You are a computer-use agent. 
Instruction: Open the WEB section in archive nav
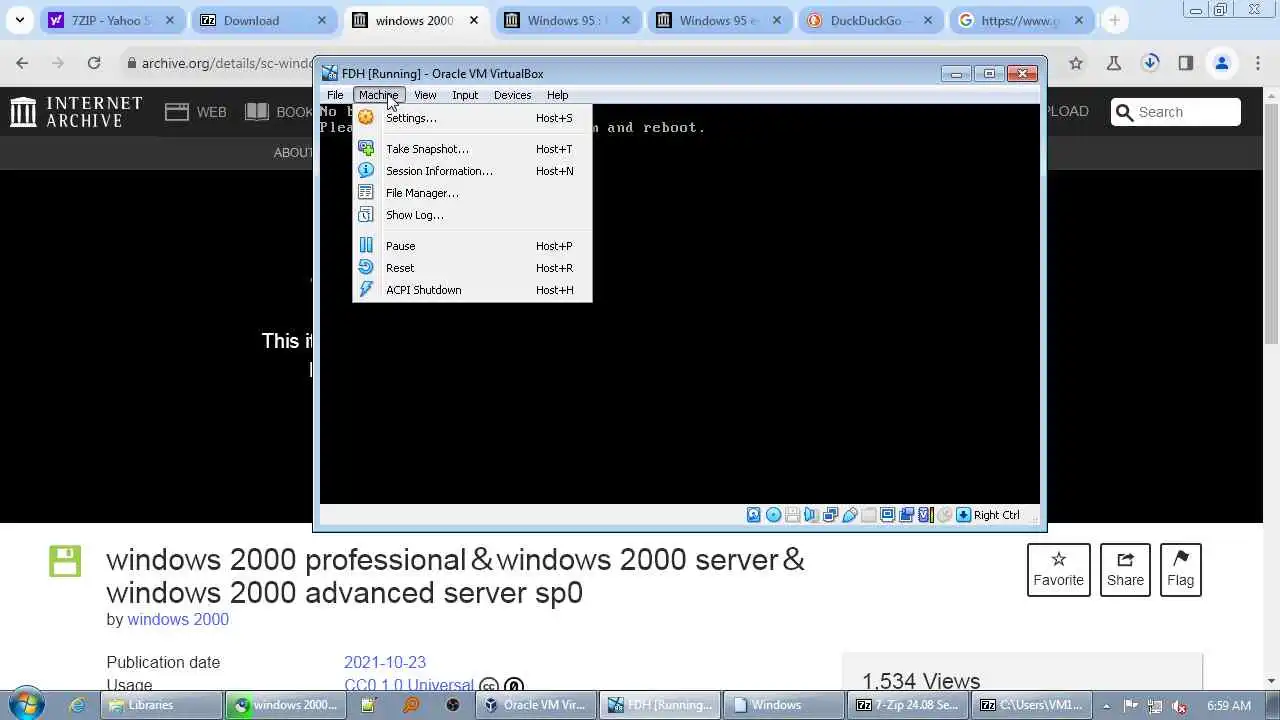tap(196, 112)
